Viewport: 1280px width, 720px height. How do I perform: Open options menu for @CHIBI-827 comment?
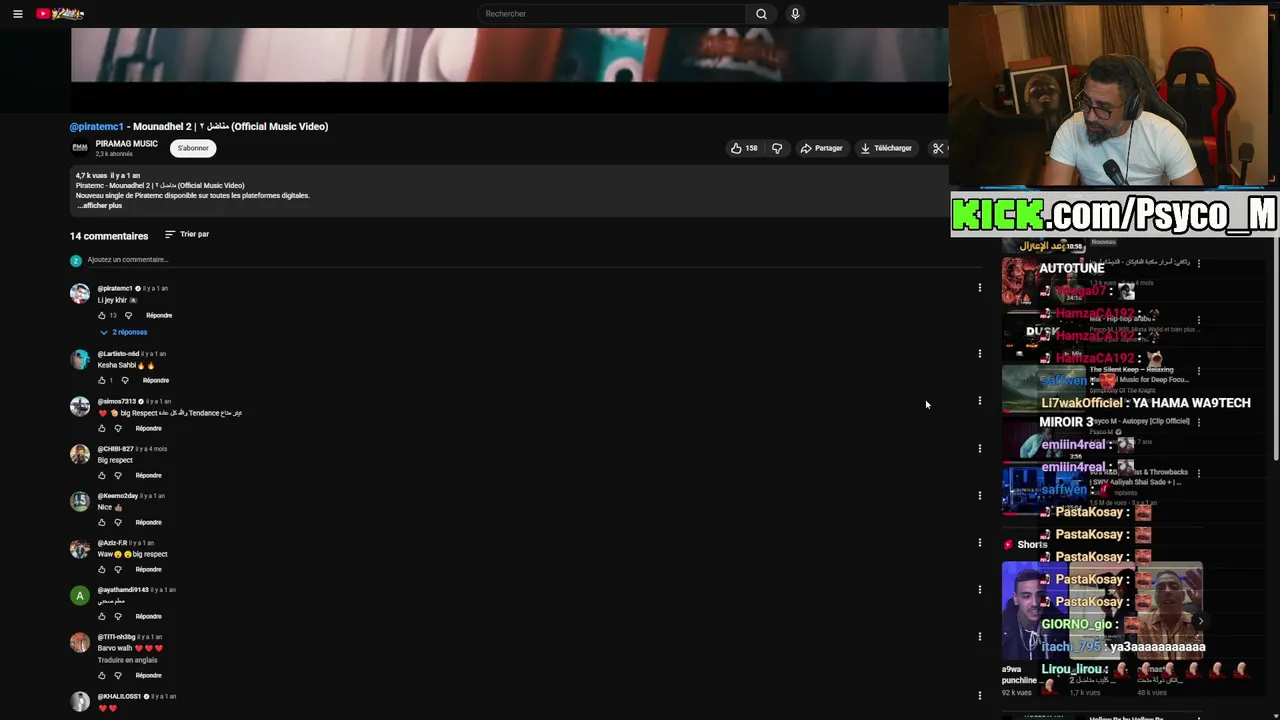[979, 448]
